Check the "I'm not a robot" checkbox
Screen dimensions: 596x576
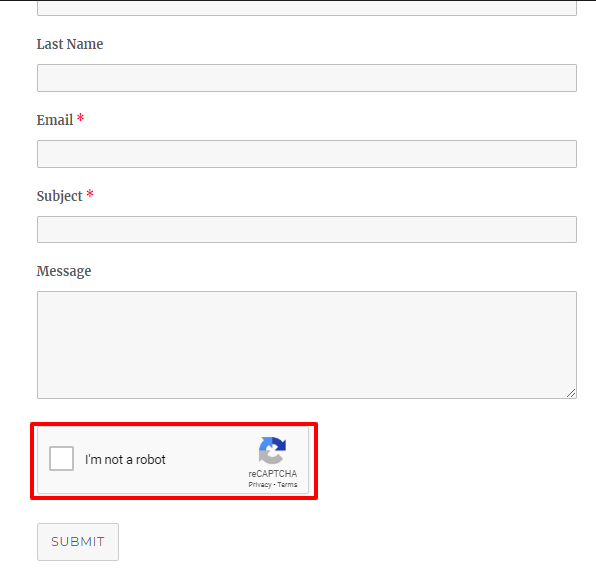pos(61,458)
